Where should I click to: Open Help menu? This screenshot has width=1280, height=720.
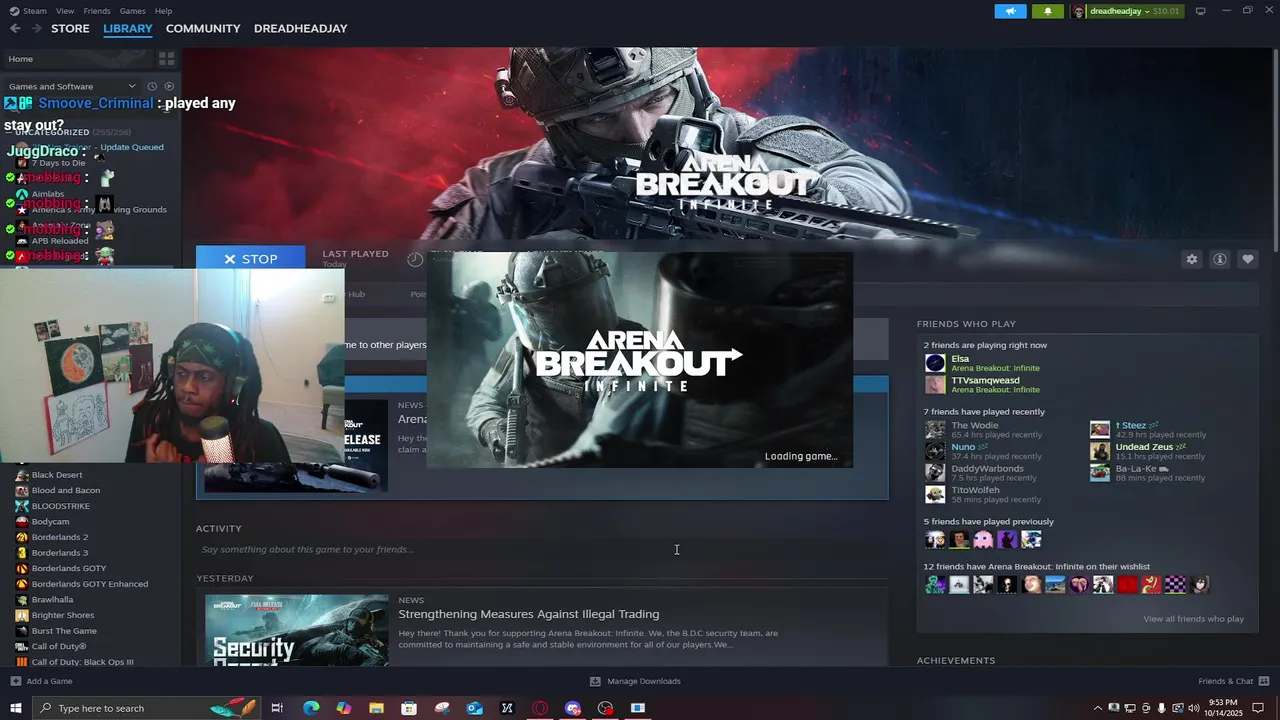click(163, 11)
